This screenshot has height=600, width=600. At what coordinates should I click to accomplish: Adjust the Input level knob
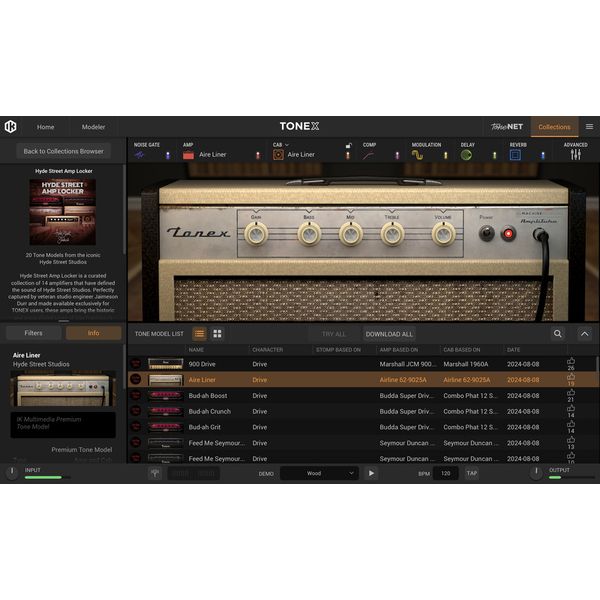click(12, 473)
